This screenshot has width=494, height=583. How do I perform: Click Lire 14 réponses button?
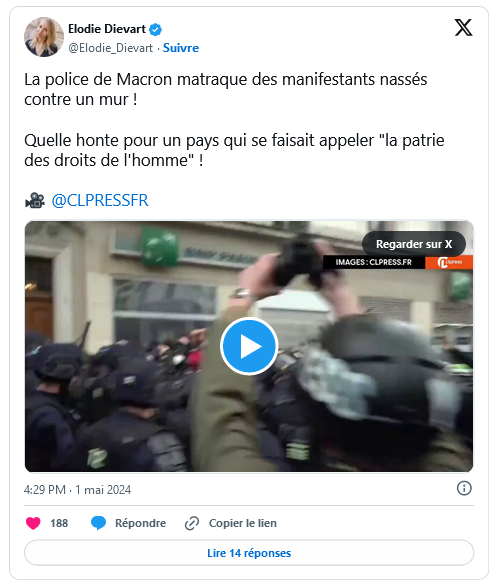tap(249, 553)
